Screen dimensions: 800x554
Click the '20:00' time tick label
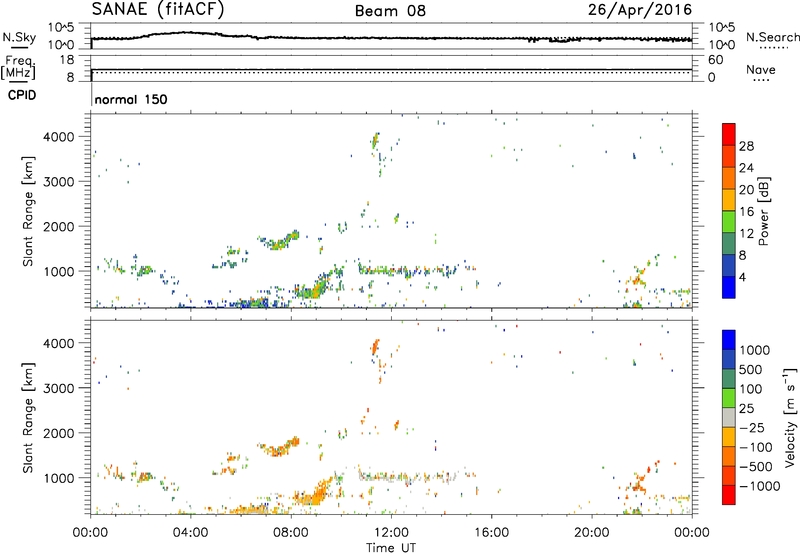(x=591, y=533)
